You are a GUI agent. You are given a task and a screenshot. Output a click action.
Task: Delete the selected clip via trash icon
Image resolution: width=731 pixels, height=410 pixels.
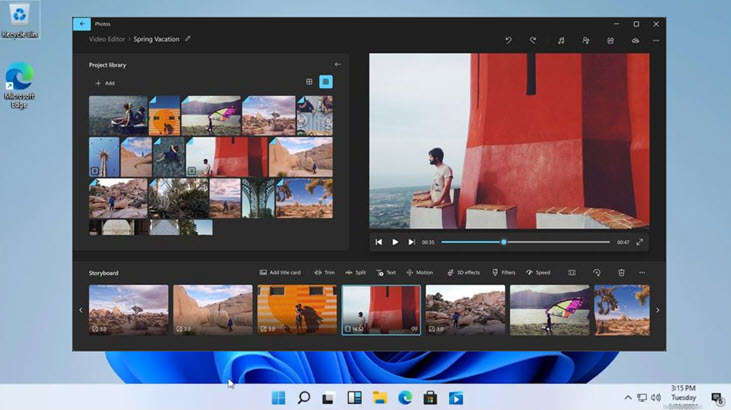621,272
